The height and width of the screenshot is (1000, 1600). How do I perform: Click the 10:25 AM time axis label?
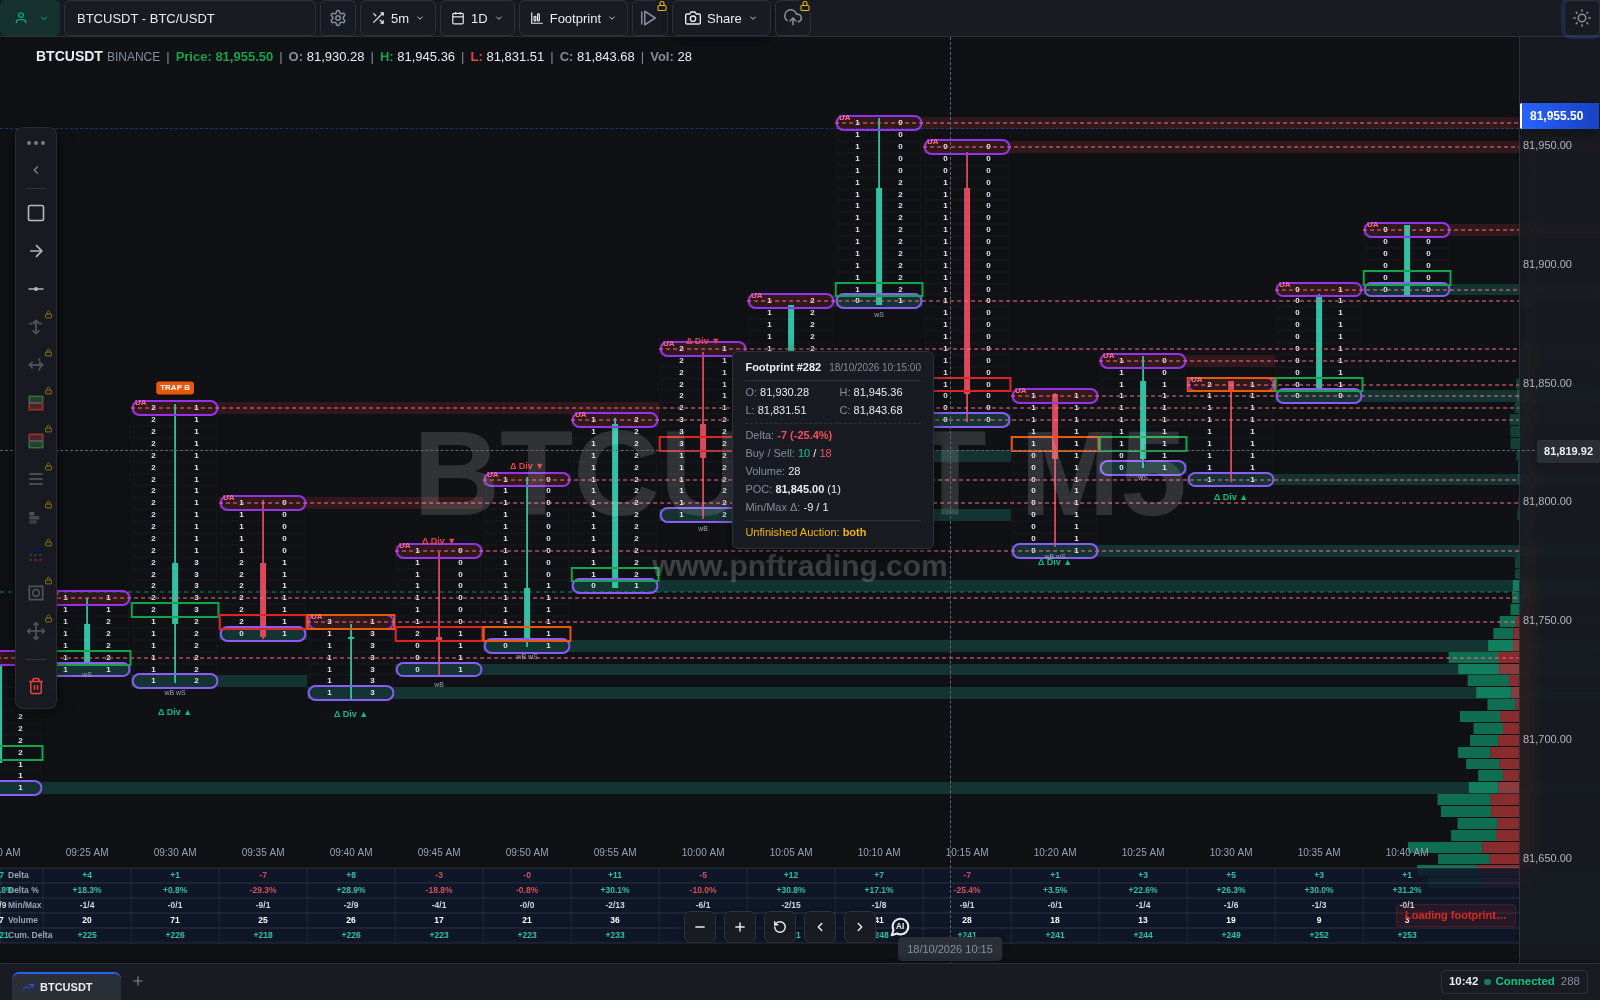point(1143,852)
